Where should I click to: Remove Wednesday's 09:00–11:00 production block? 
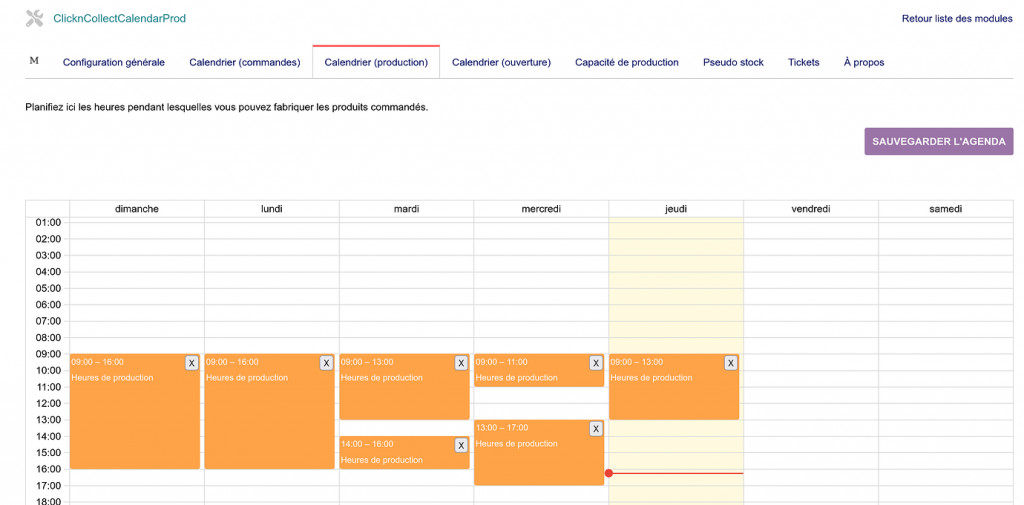pos(596,363)
